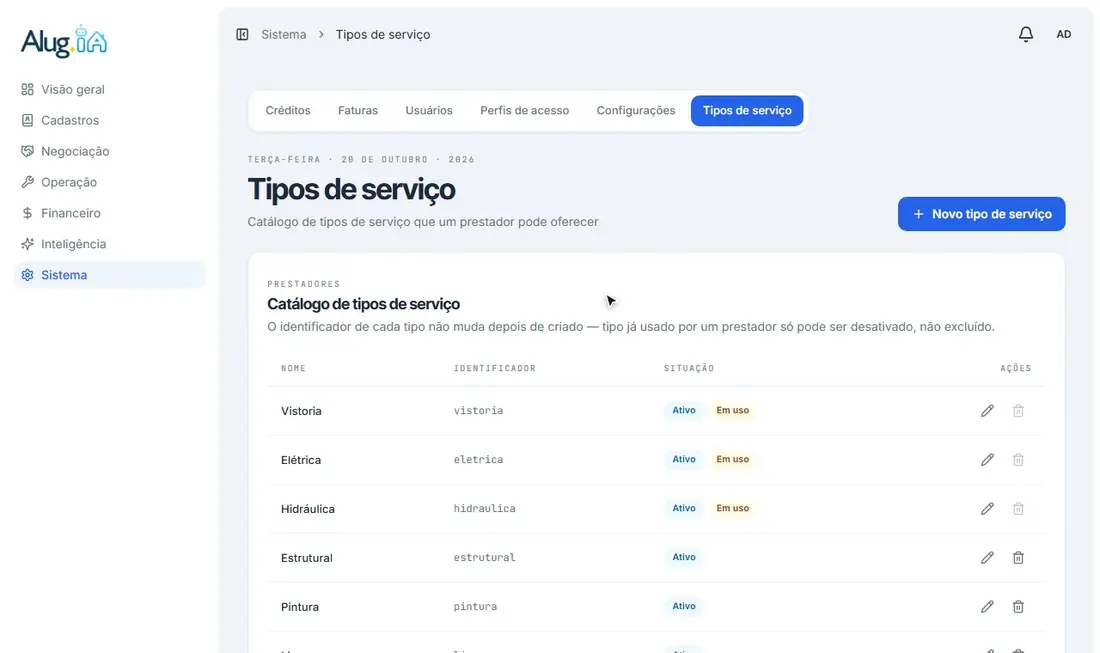Screen dimensions: 1100x653
Task: Click the Pintura name cell
Action: pos(300,607)
